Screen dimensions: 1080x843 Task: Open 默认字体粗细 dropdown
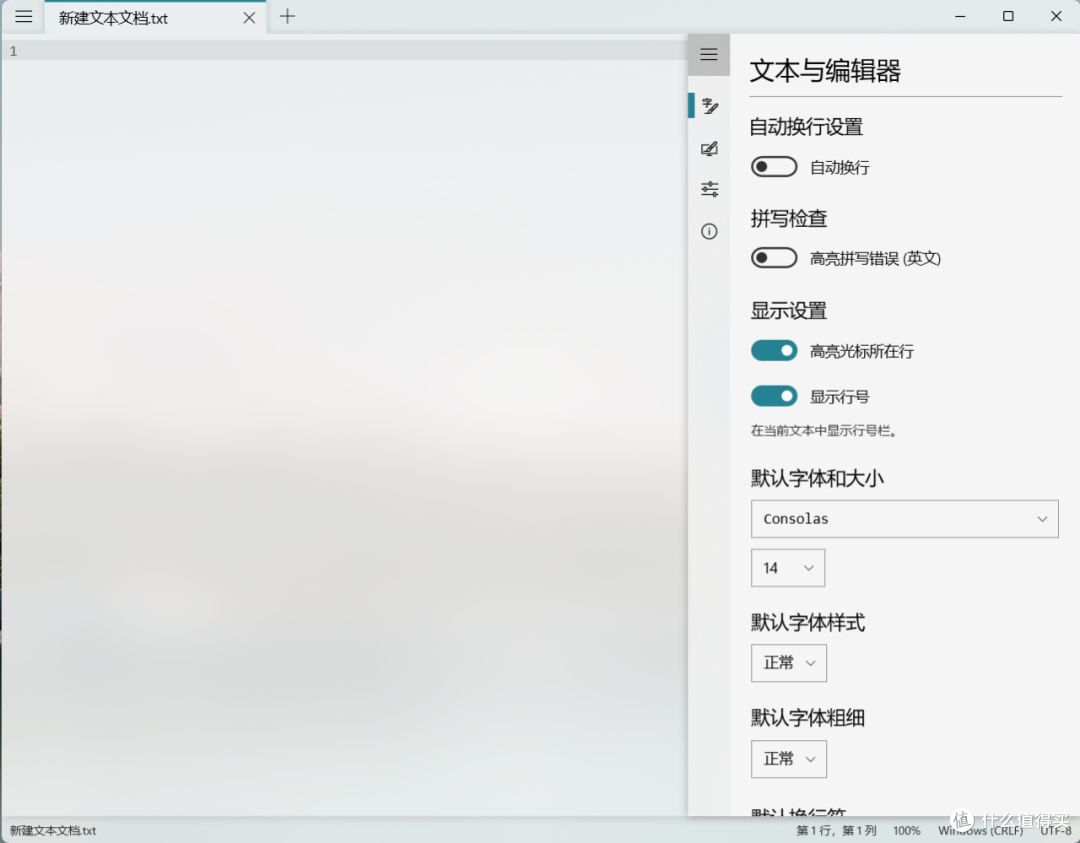(789, 759)
